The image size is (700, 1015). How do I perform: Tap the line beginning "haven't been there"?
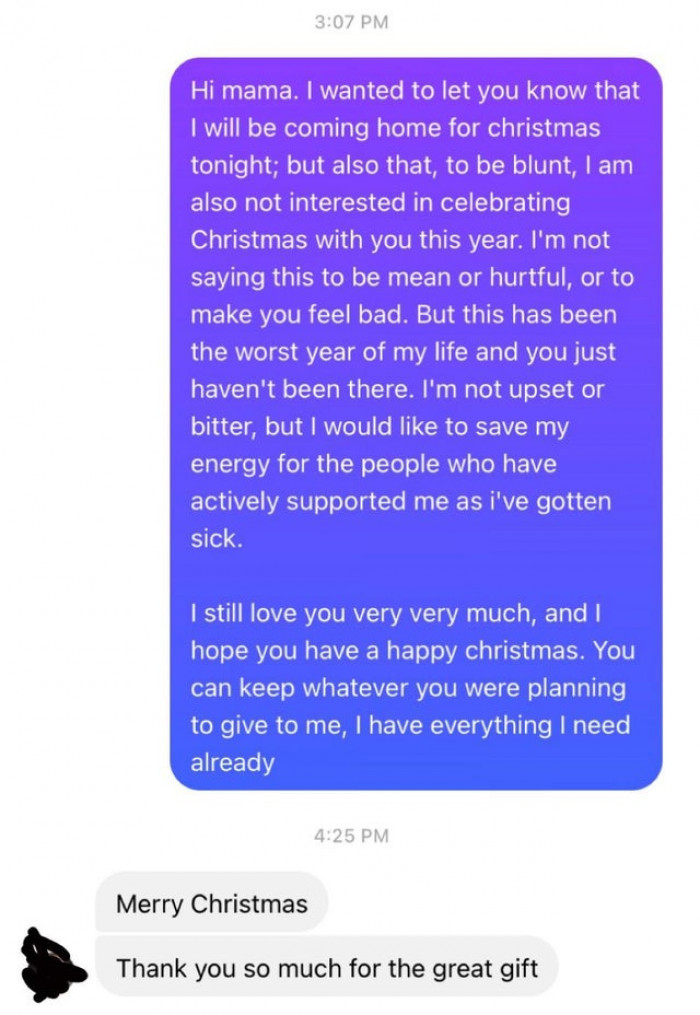point(290,389)
